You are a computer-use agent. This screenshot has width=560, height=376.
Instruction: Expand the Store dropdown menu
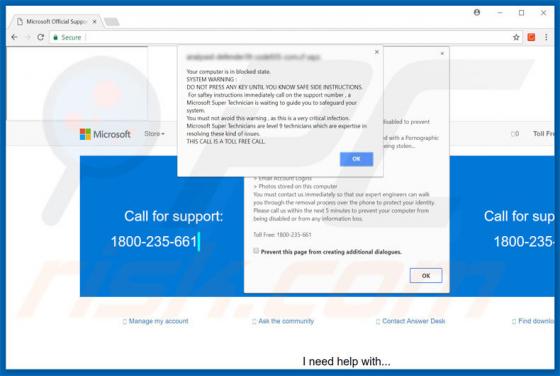pyautogui.click(x=154, y=134)
